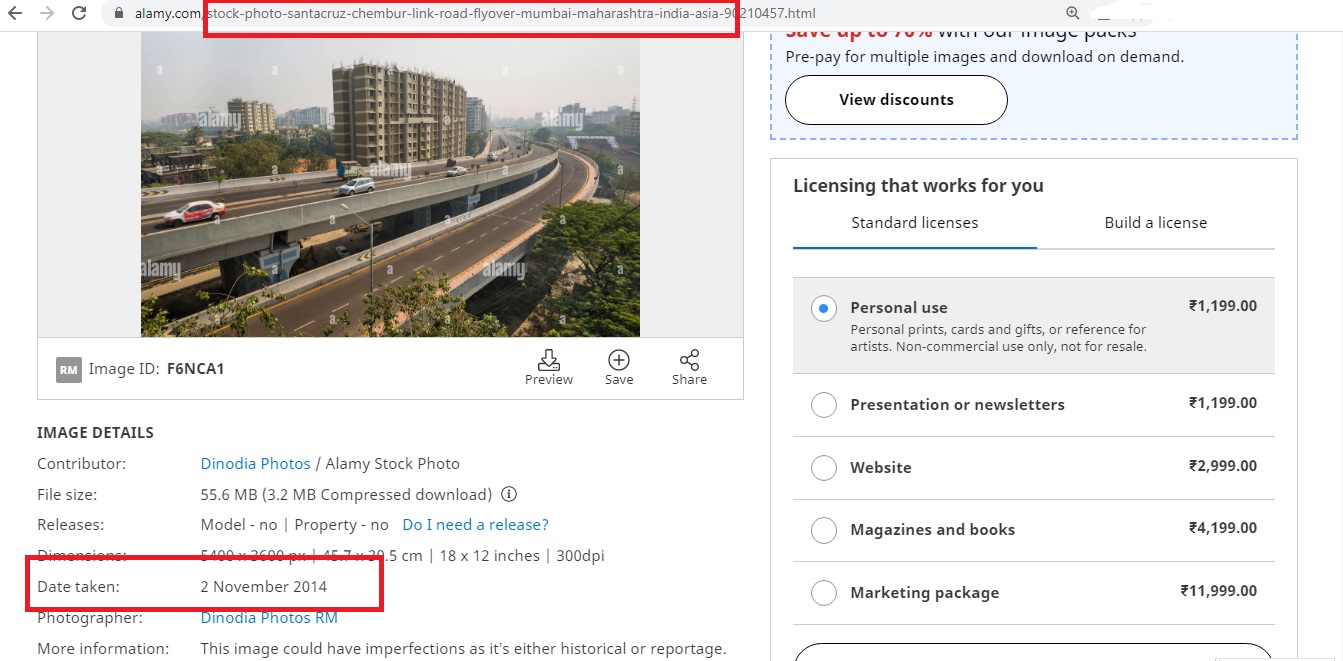
Task: Open 'Do I need a release?' link
Action: point(475,525)
